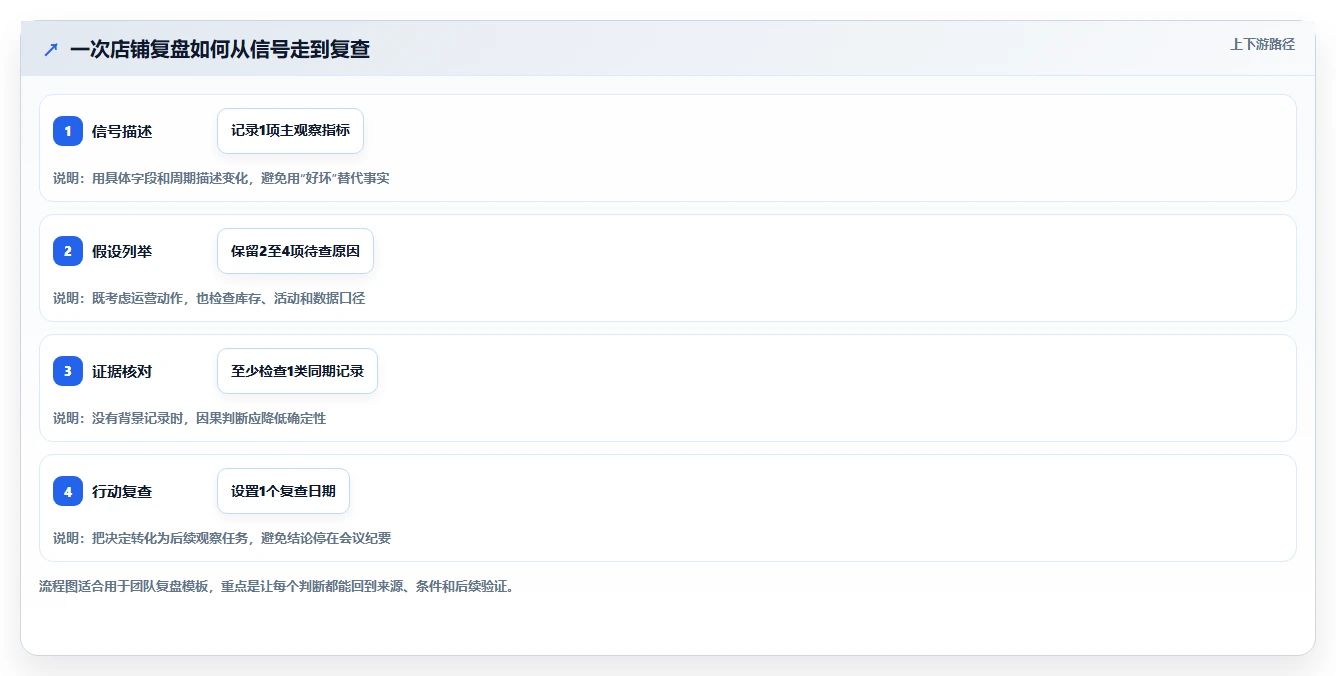Image resolution: width=1336 pixels, height=676 pixels.
Task: Click the note about 用具体字段和周期描述变化
Action: (221, 178)
